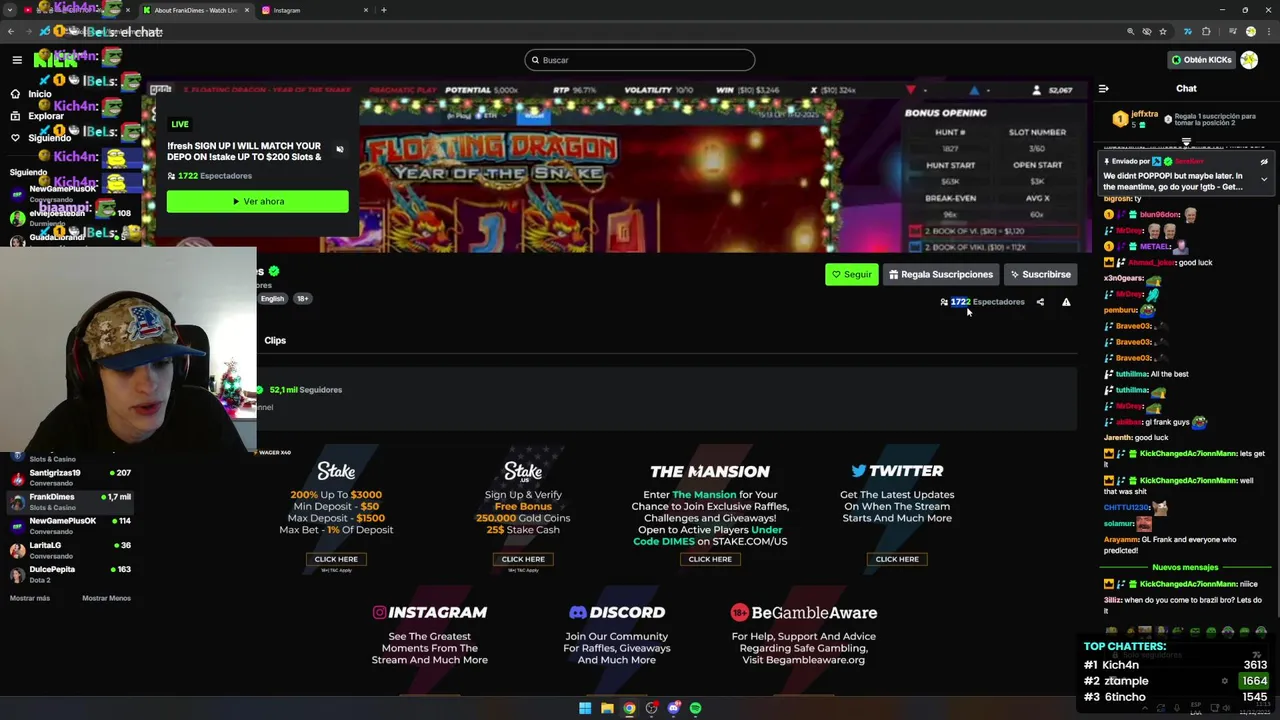The width and height of the screenshot is (1280, 720).
Task: Open LaritaLG channel in the sidebar
Action: (70, 550)
